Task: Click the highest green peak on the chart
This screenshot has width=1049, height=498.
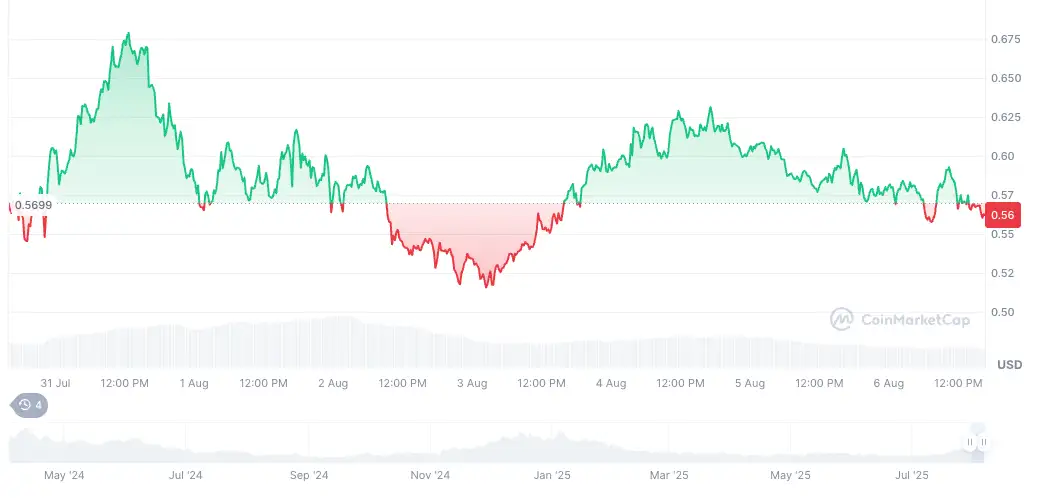Action: coord(129,34)
